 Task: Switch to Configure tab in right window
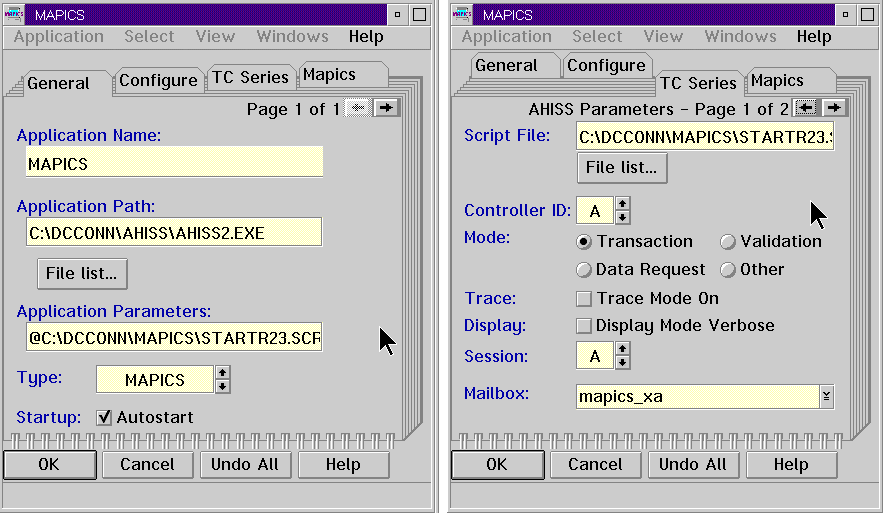(x=606, y=65)
